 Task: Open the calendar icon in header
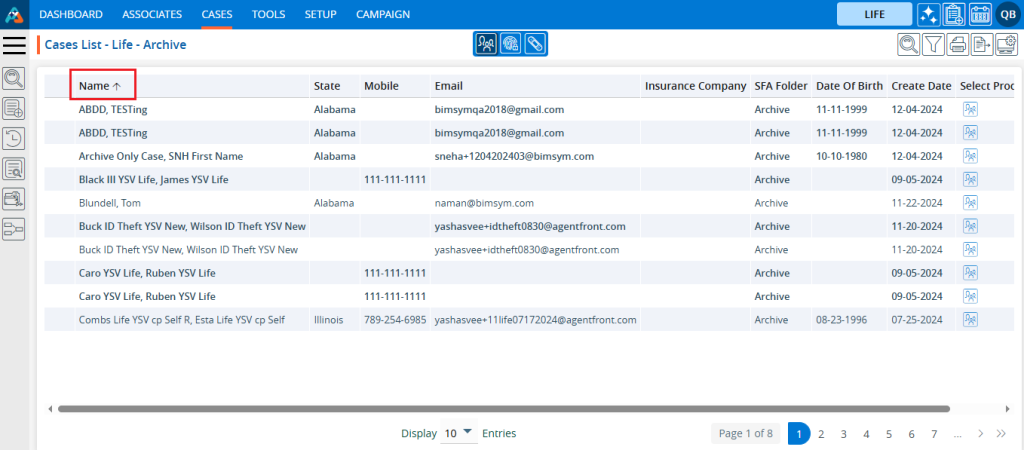(980, 14)
